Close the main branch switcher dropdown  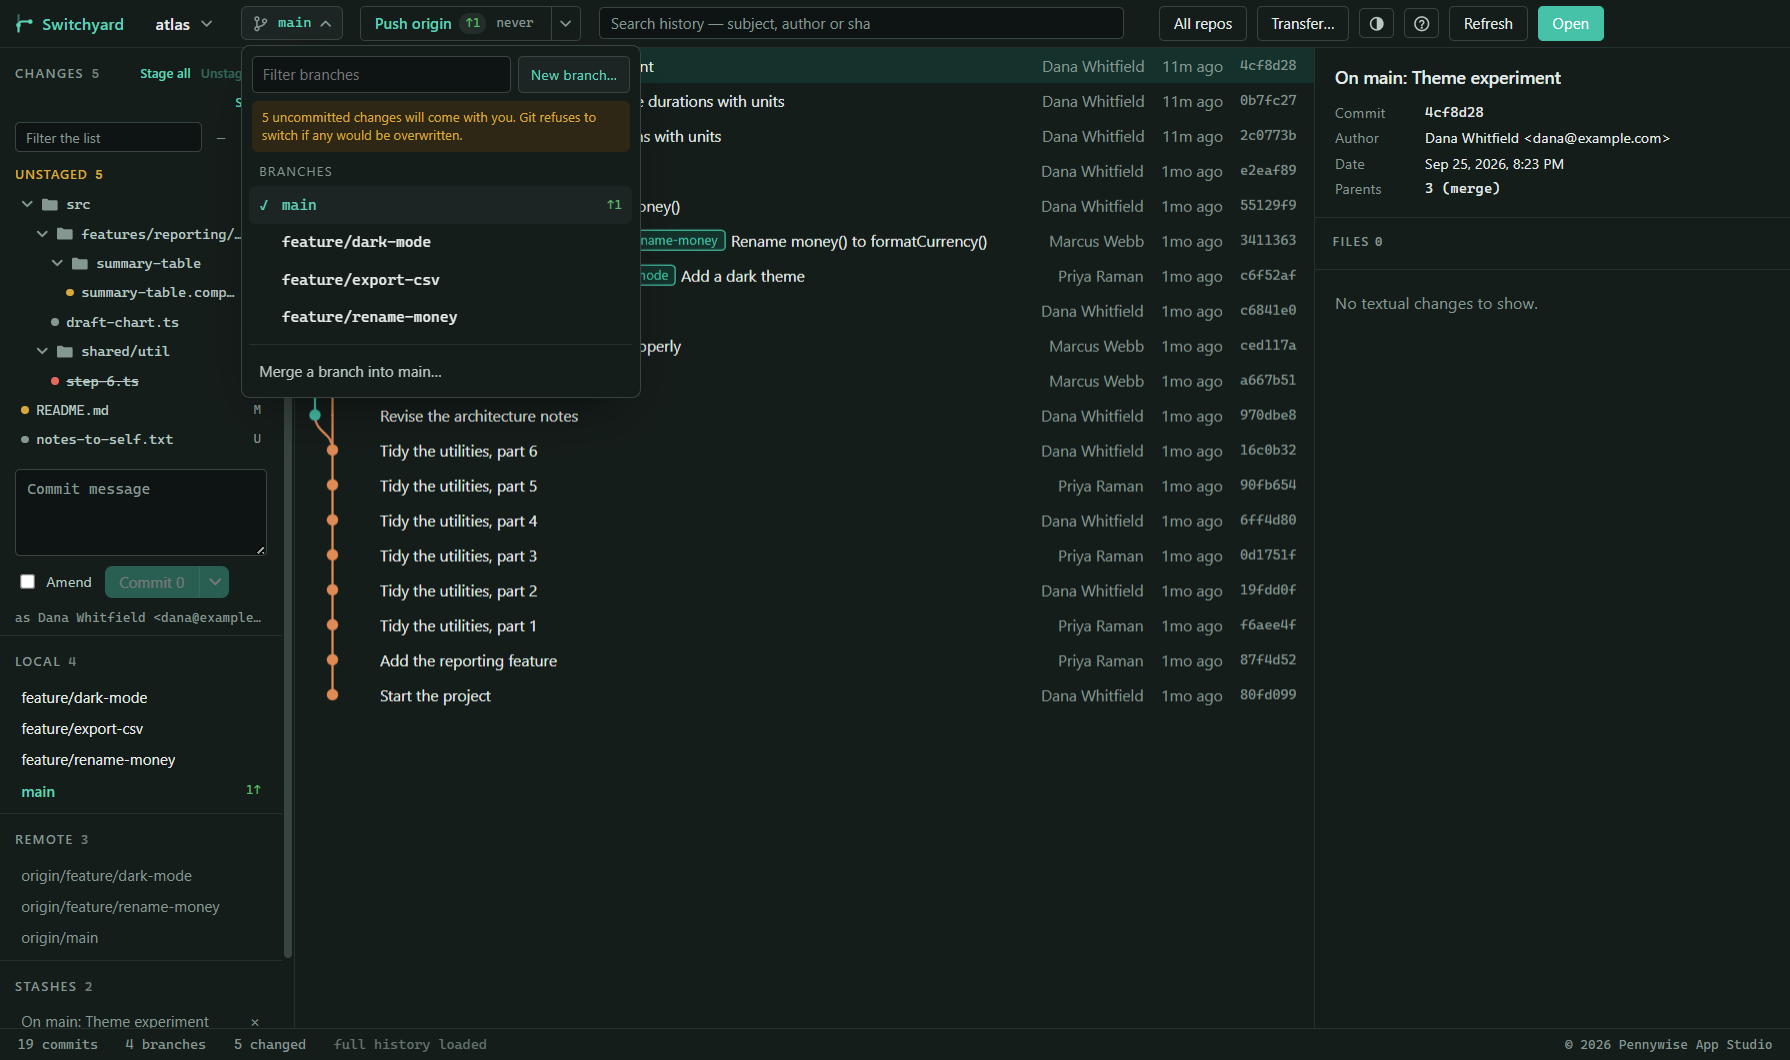click(292, 23)
